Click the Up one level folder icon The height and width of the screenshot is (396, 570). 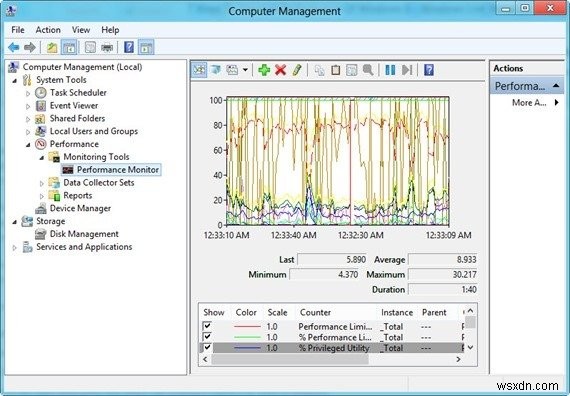click(x=52, y=47)
